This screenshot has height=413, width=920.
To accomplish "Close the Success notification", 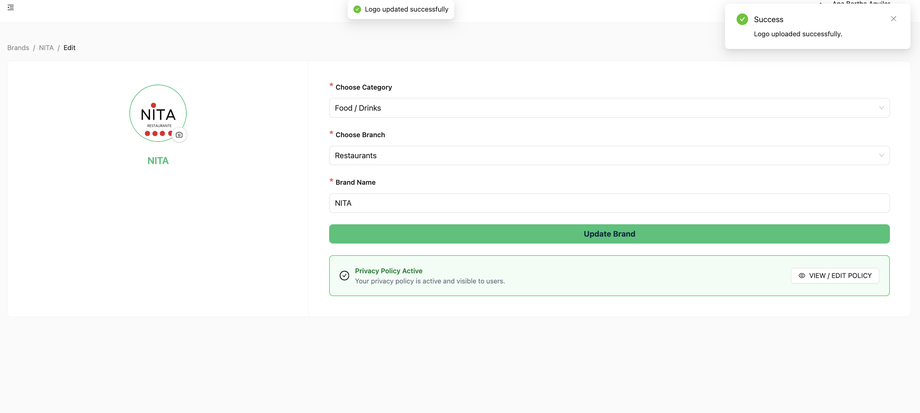I will tap(893, 19).
